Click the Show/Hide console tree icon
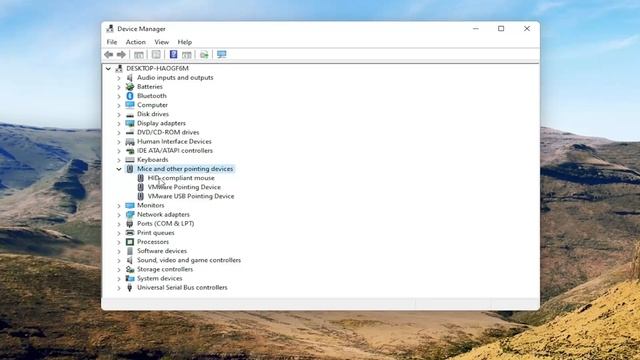Screen dimensions: 640x360 [139, 54]
